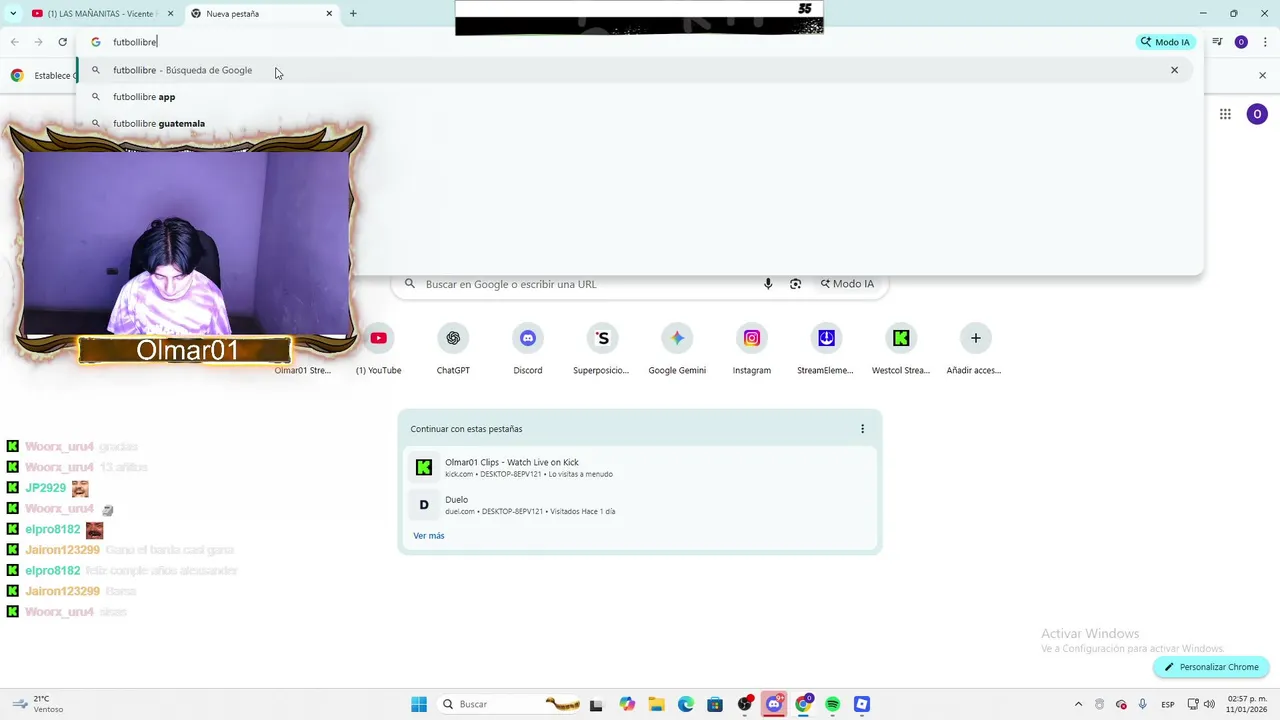The image size is (1280, 720).
Task: Click the Ver más link
Action: (429, 536)
